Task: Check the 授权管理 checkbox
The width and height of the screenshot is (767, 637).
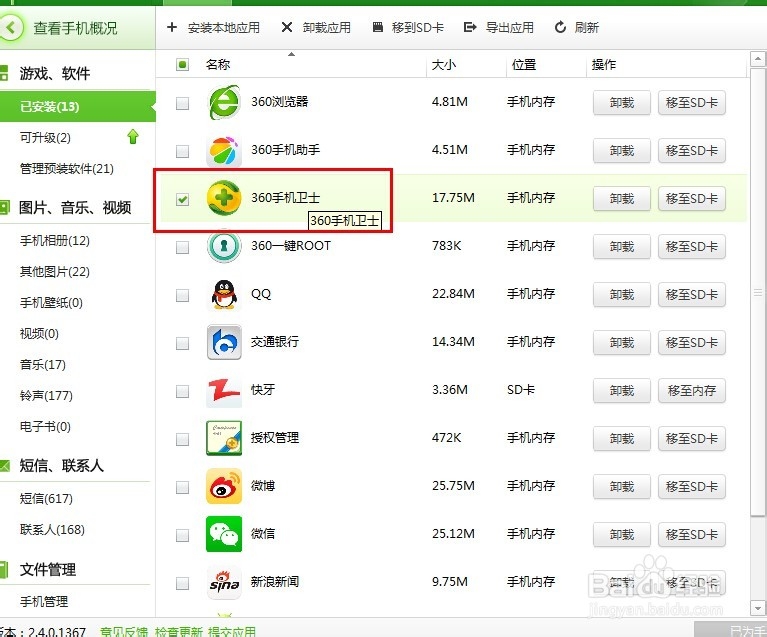Action: click(x=182, y=439)
